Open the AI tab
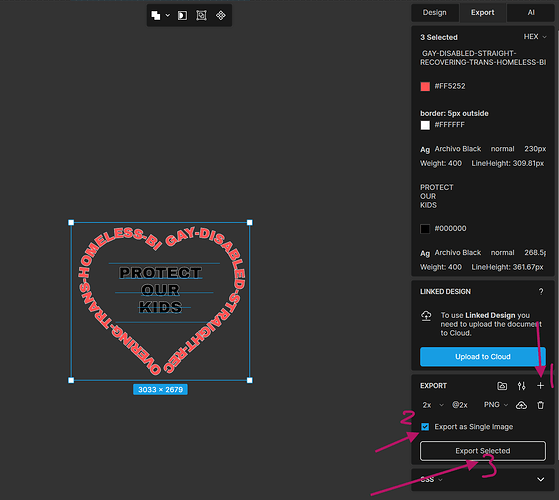The width and height of the screenshot is (559, 500). click(x=531, y=12)
